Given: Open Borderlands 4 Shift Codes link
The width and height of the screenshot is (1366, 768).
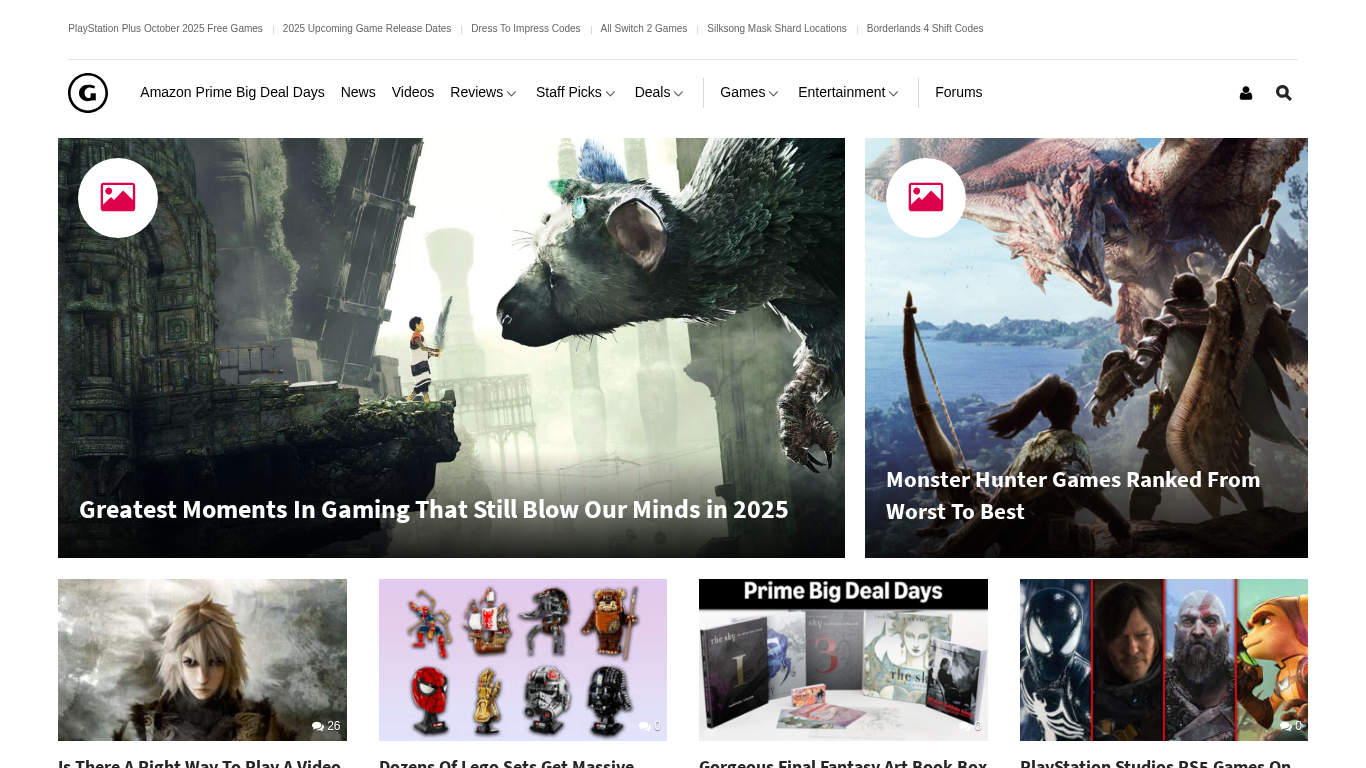Looking at the screenshot, I should click(x=925, y=29).
